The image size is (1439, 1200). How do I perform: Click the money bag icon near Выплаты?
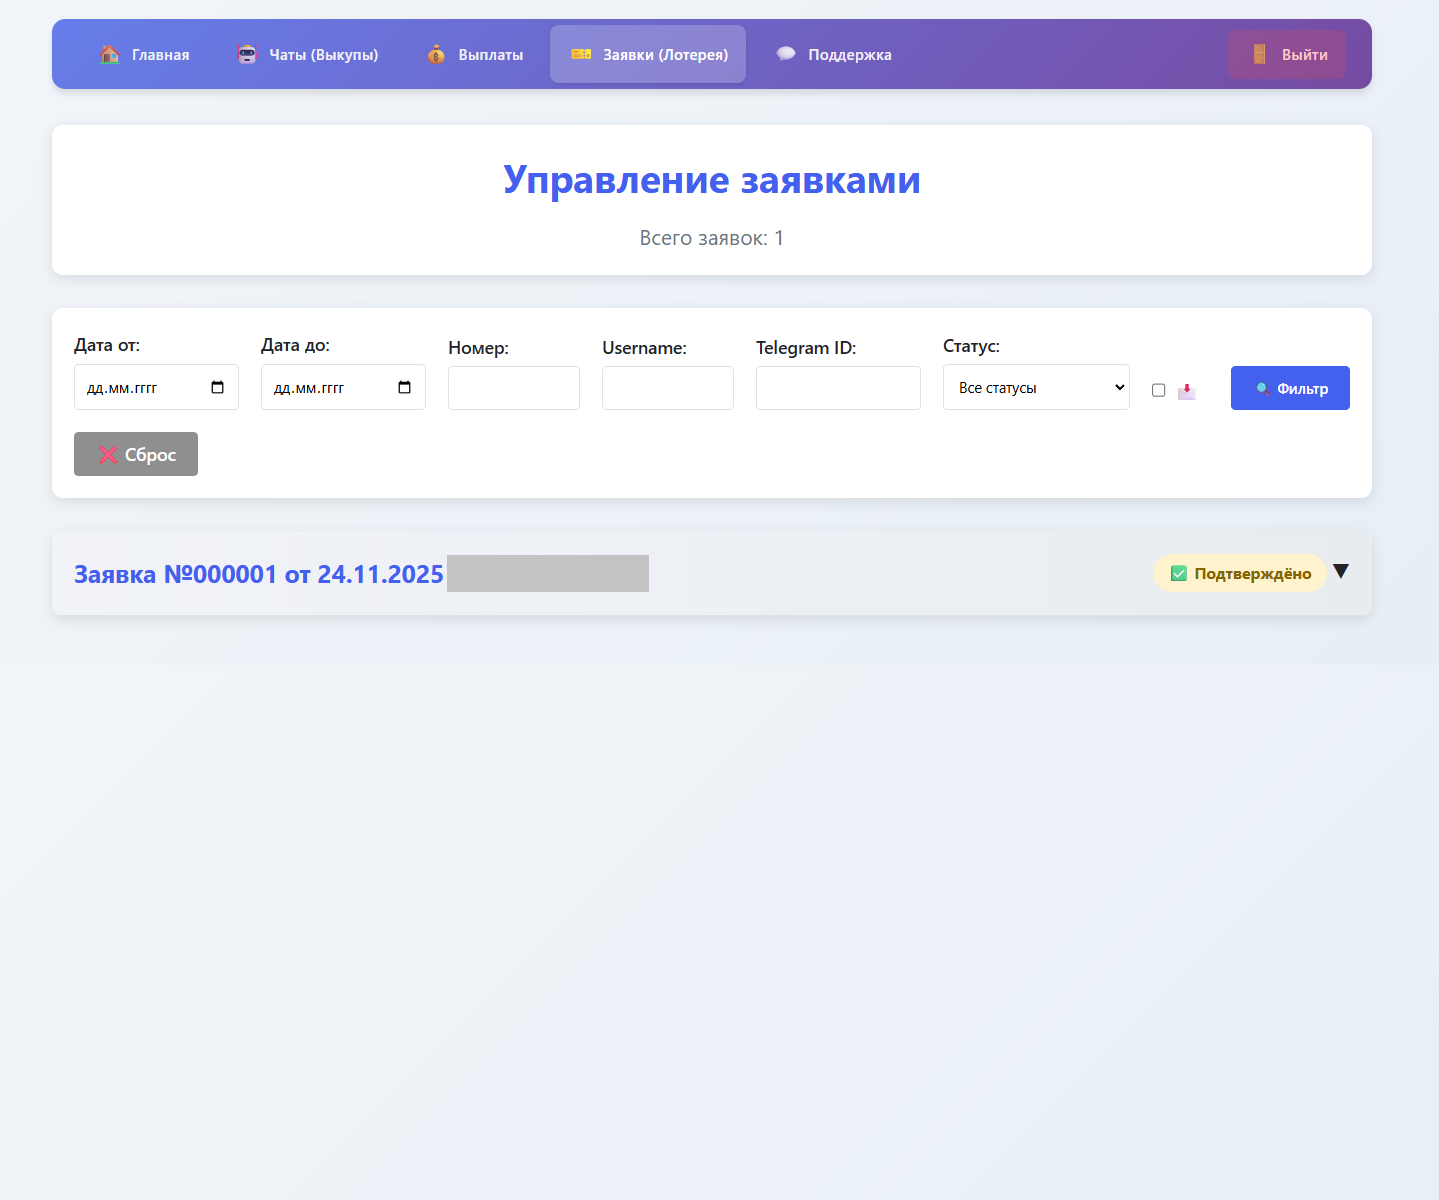pyautogui.click(x=437, y=55)
